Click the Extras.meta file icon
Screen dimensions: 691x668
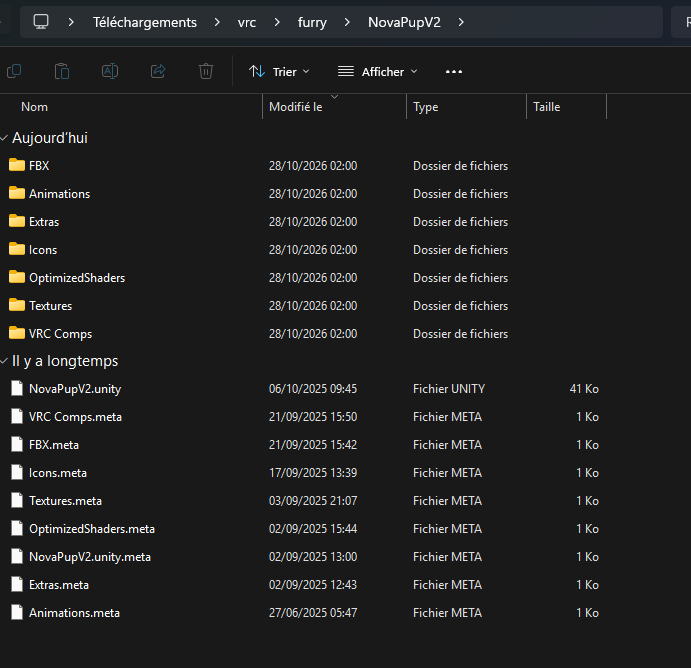tap(17, 584)
